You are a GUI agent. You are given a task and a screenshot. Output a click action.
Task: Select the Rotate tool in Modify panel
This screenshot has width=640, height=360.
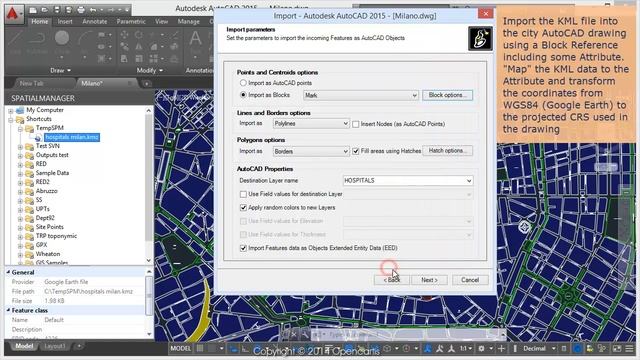tap(139, 35)
